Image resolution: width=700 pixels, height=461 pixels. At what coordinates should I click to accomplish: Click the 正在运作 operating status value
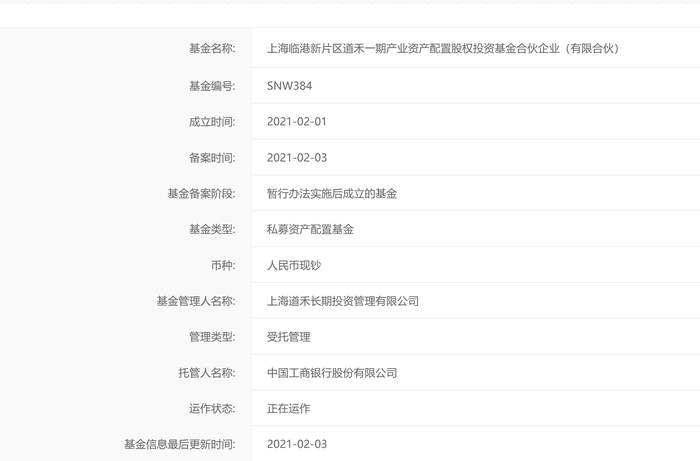pos(289,409)
